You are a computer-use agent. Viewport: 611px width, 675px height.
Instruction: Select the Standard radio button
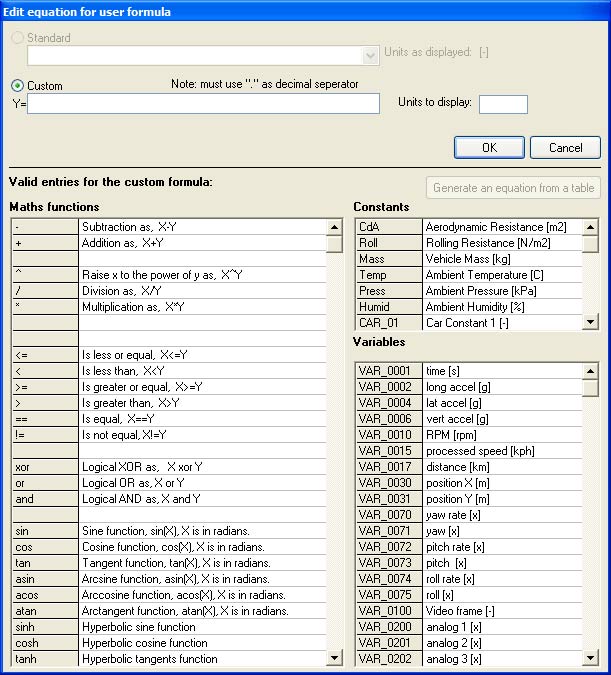[17, 38]
